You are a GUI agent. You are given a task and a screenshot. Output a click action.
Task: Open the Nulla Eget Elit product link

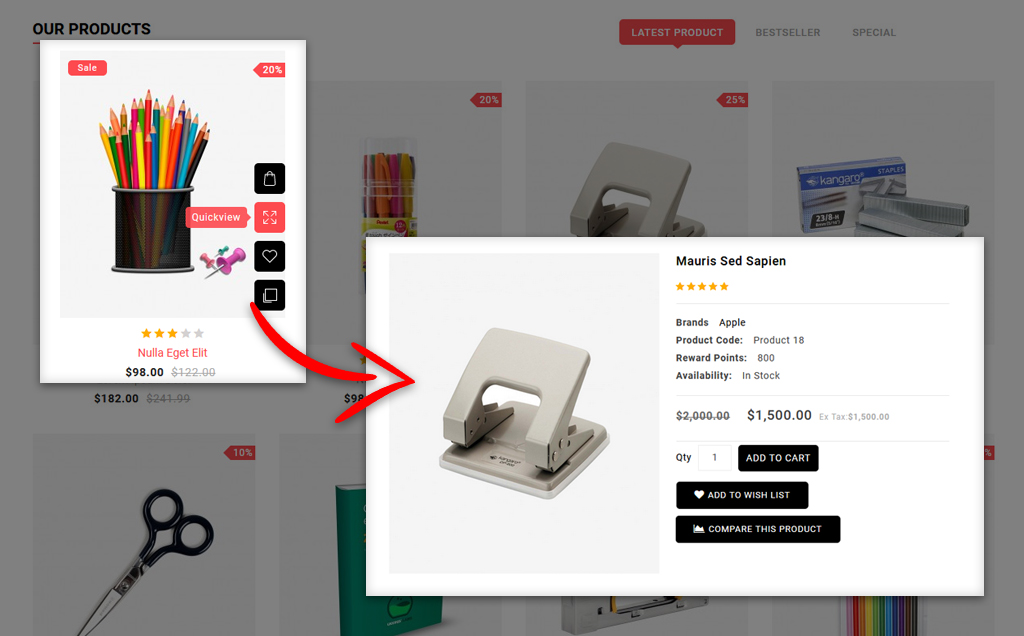(172, 353)
